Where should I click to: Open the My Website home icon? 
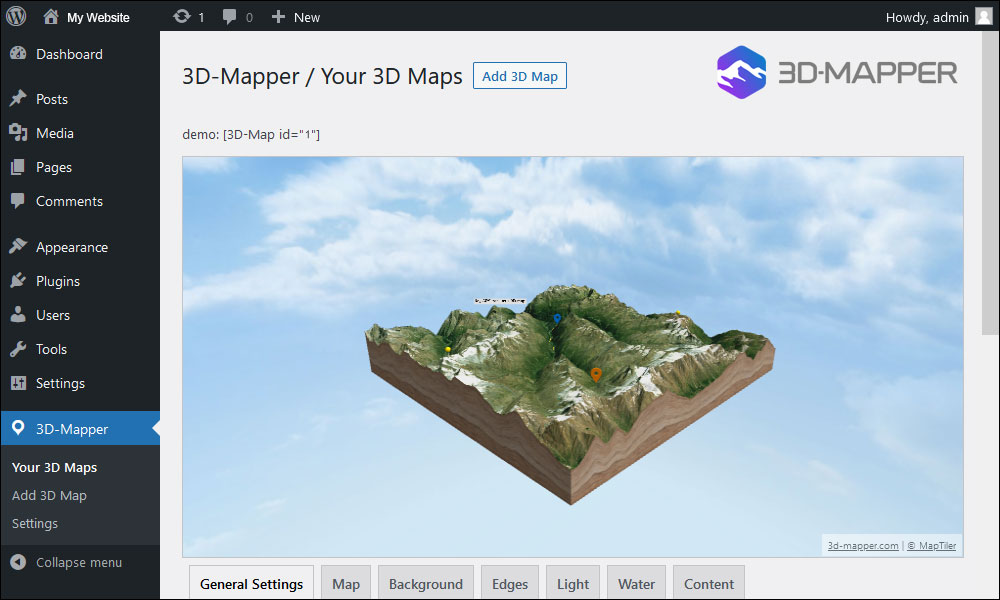pyautogui.click(x=51, y=17)
